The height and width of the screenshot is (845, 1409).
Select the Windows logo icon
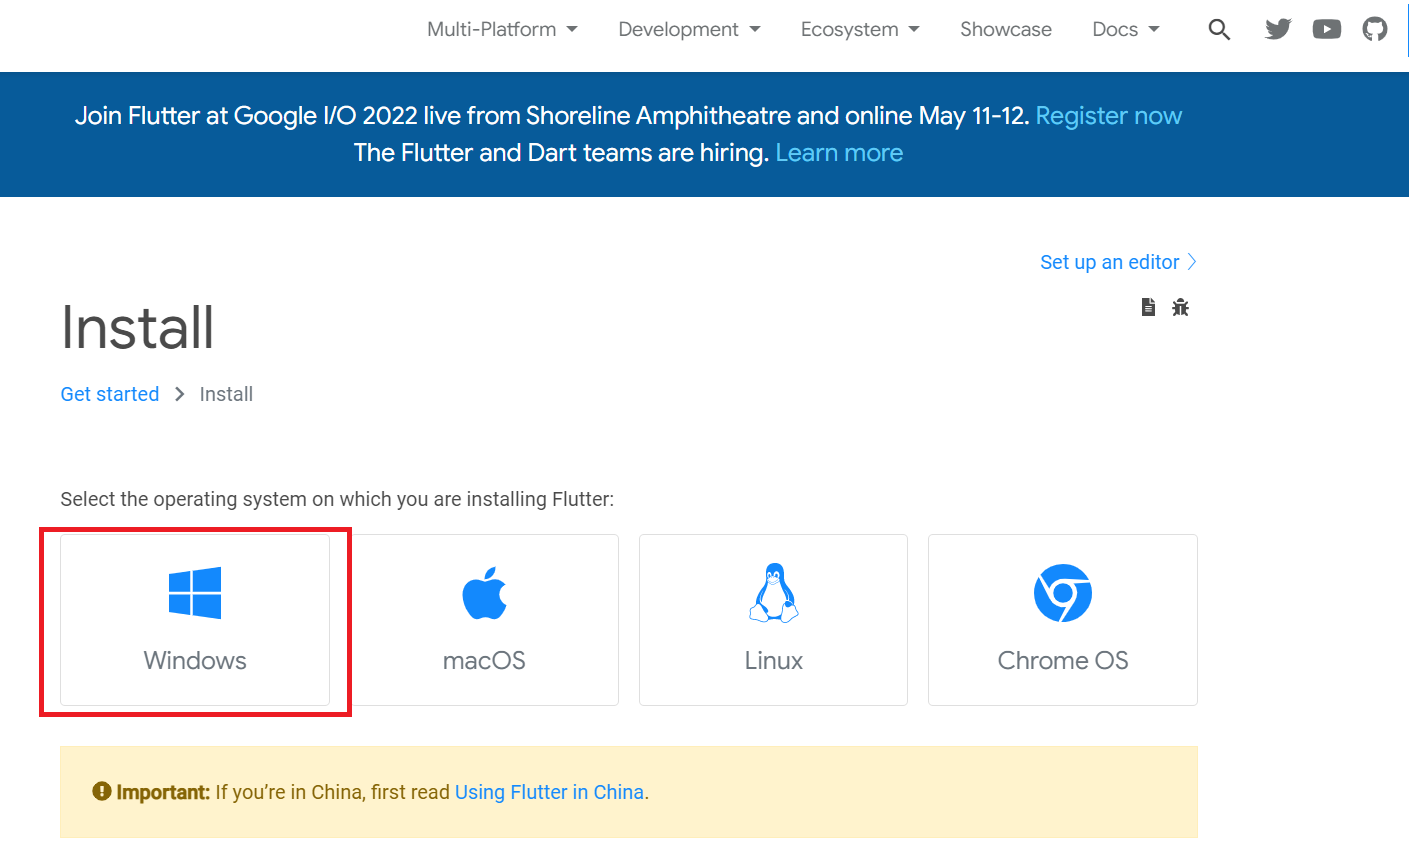tap(195, 593)
